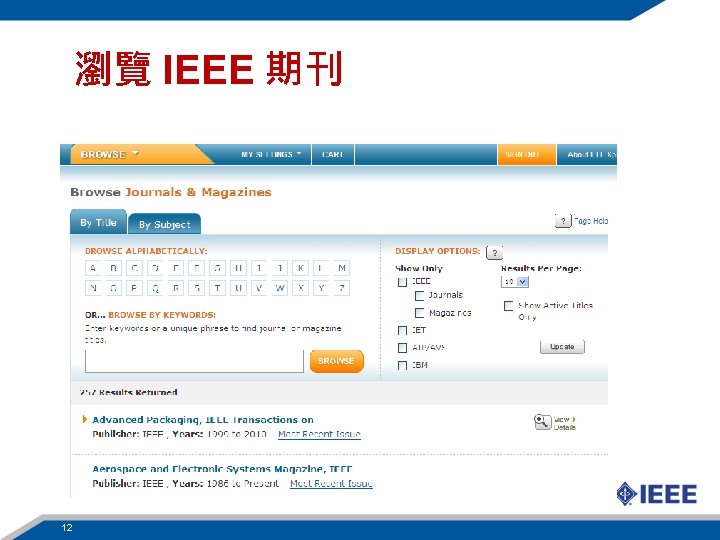Browse titles starting with letter P
720x540 pixels.
[135, 288]
